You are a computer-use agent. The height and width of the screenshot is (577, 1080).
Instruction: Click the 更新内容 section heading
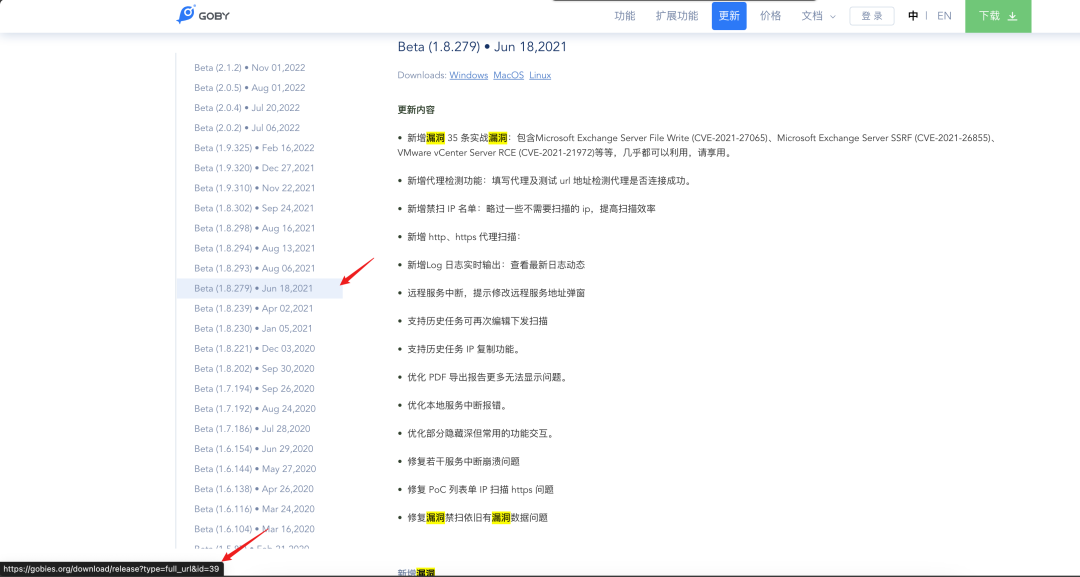(x=416, y=109)
